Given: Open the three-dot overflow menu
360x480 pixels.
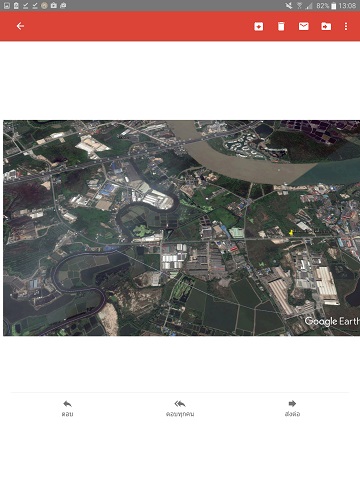Looking at the screenshot, I should click(346, 26).
